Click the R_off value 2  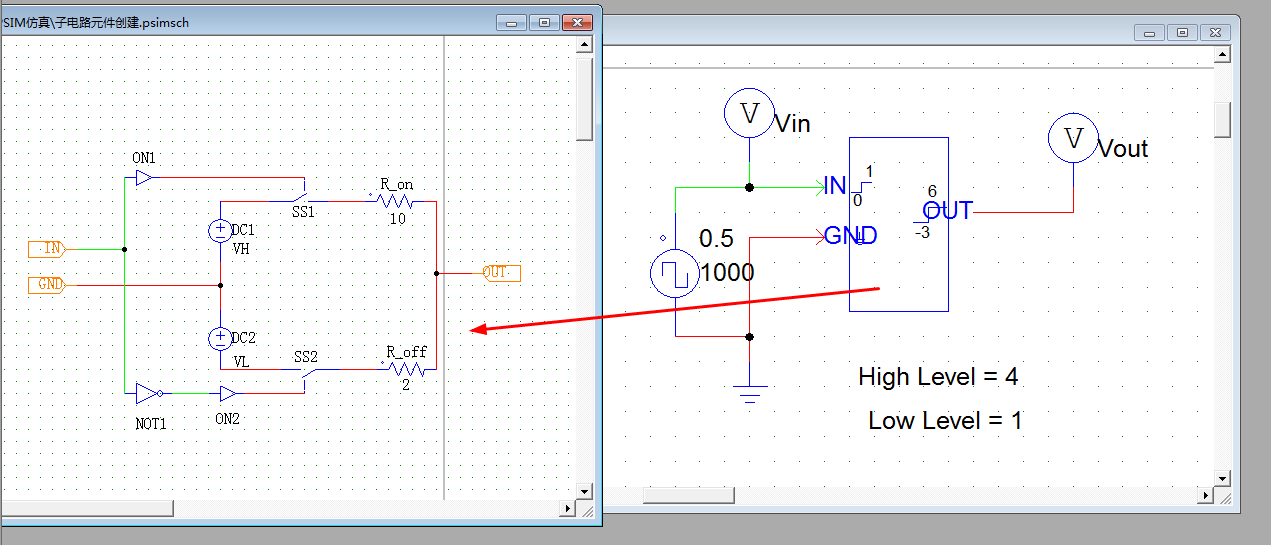405,386
